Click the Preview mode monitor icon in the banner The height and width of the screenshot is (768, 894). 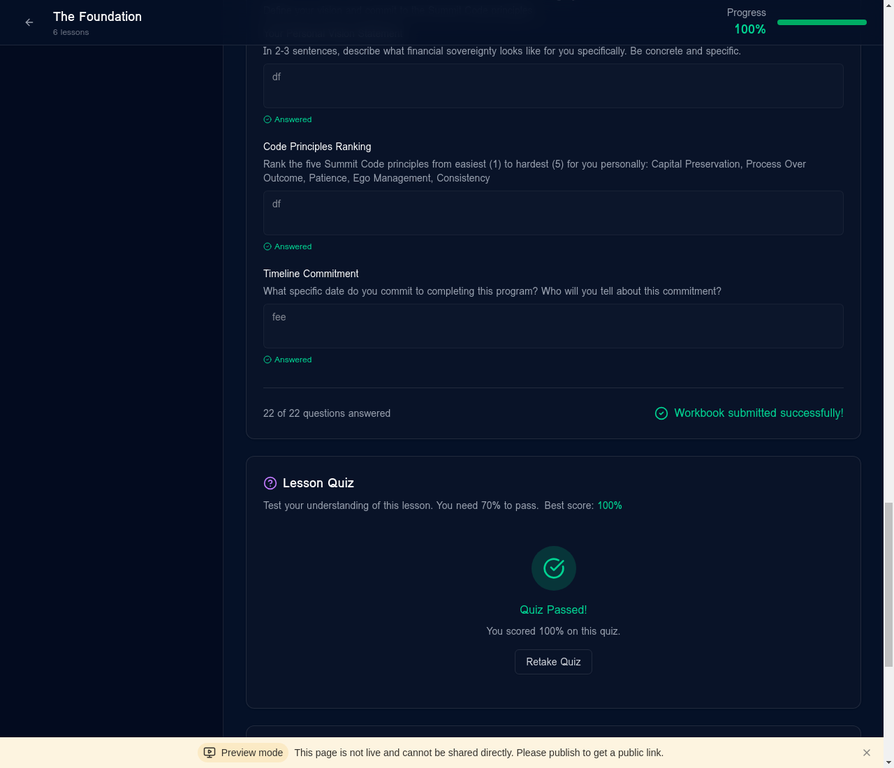[x=210, y=752]
